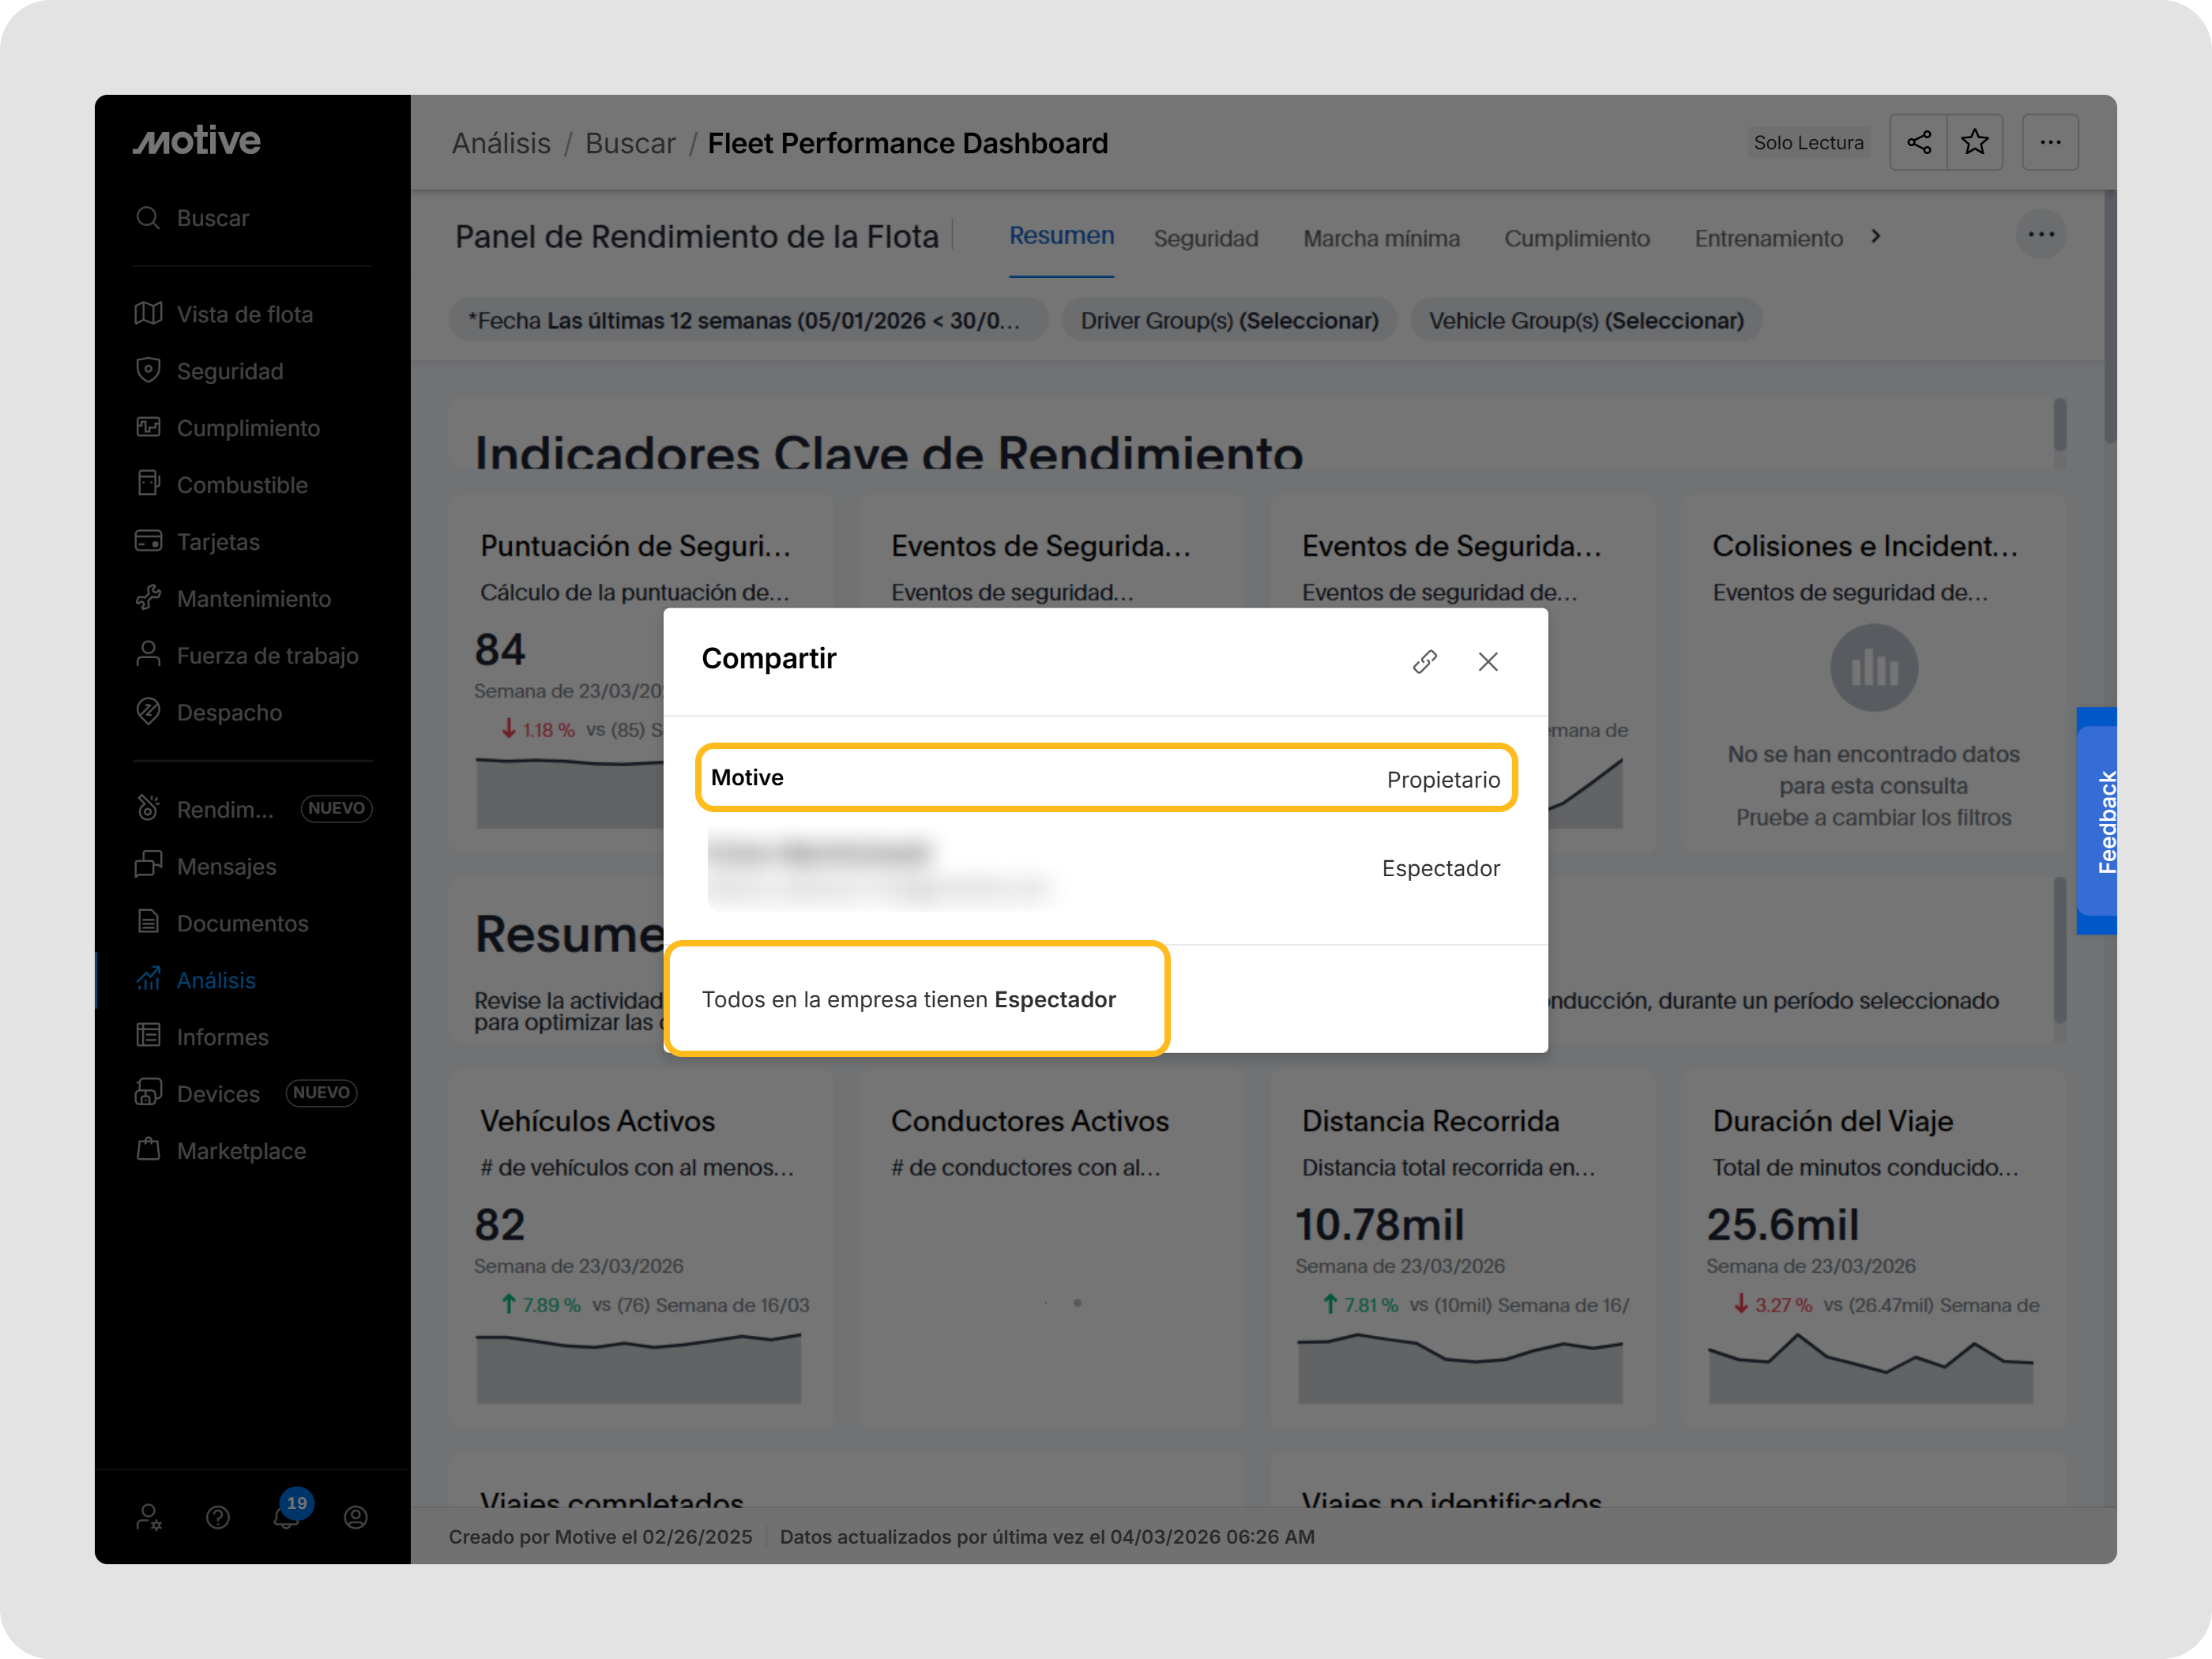Open the header three-dots menu
2212x1659 pixels.
[x=2050, y=142]
